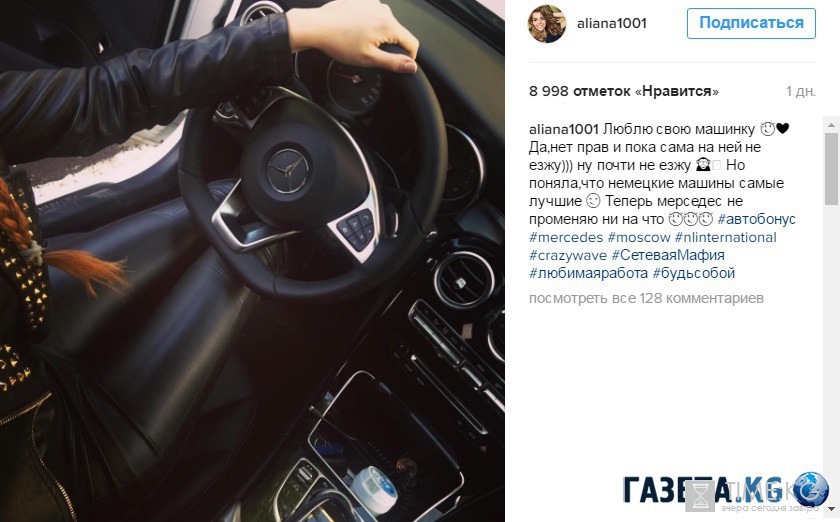Expand посмотреть все 128 комментариев
840x522 pixels.
click(x=646, y=298)
